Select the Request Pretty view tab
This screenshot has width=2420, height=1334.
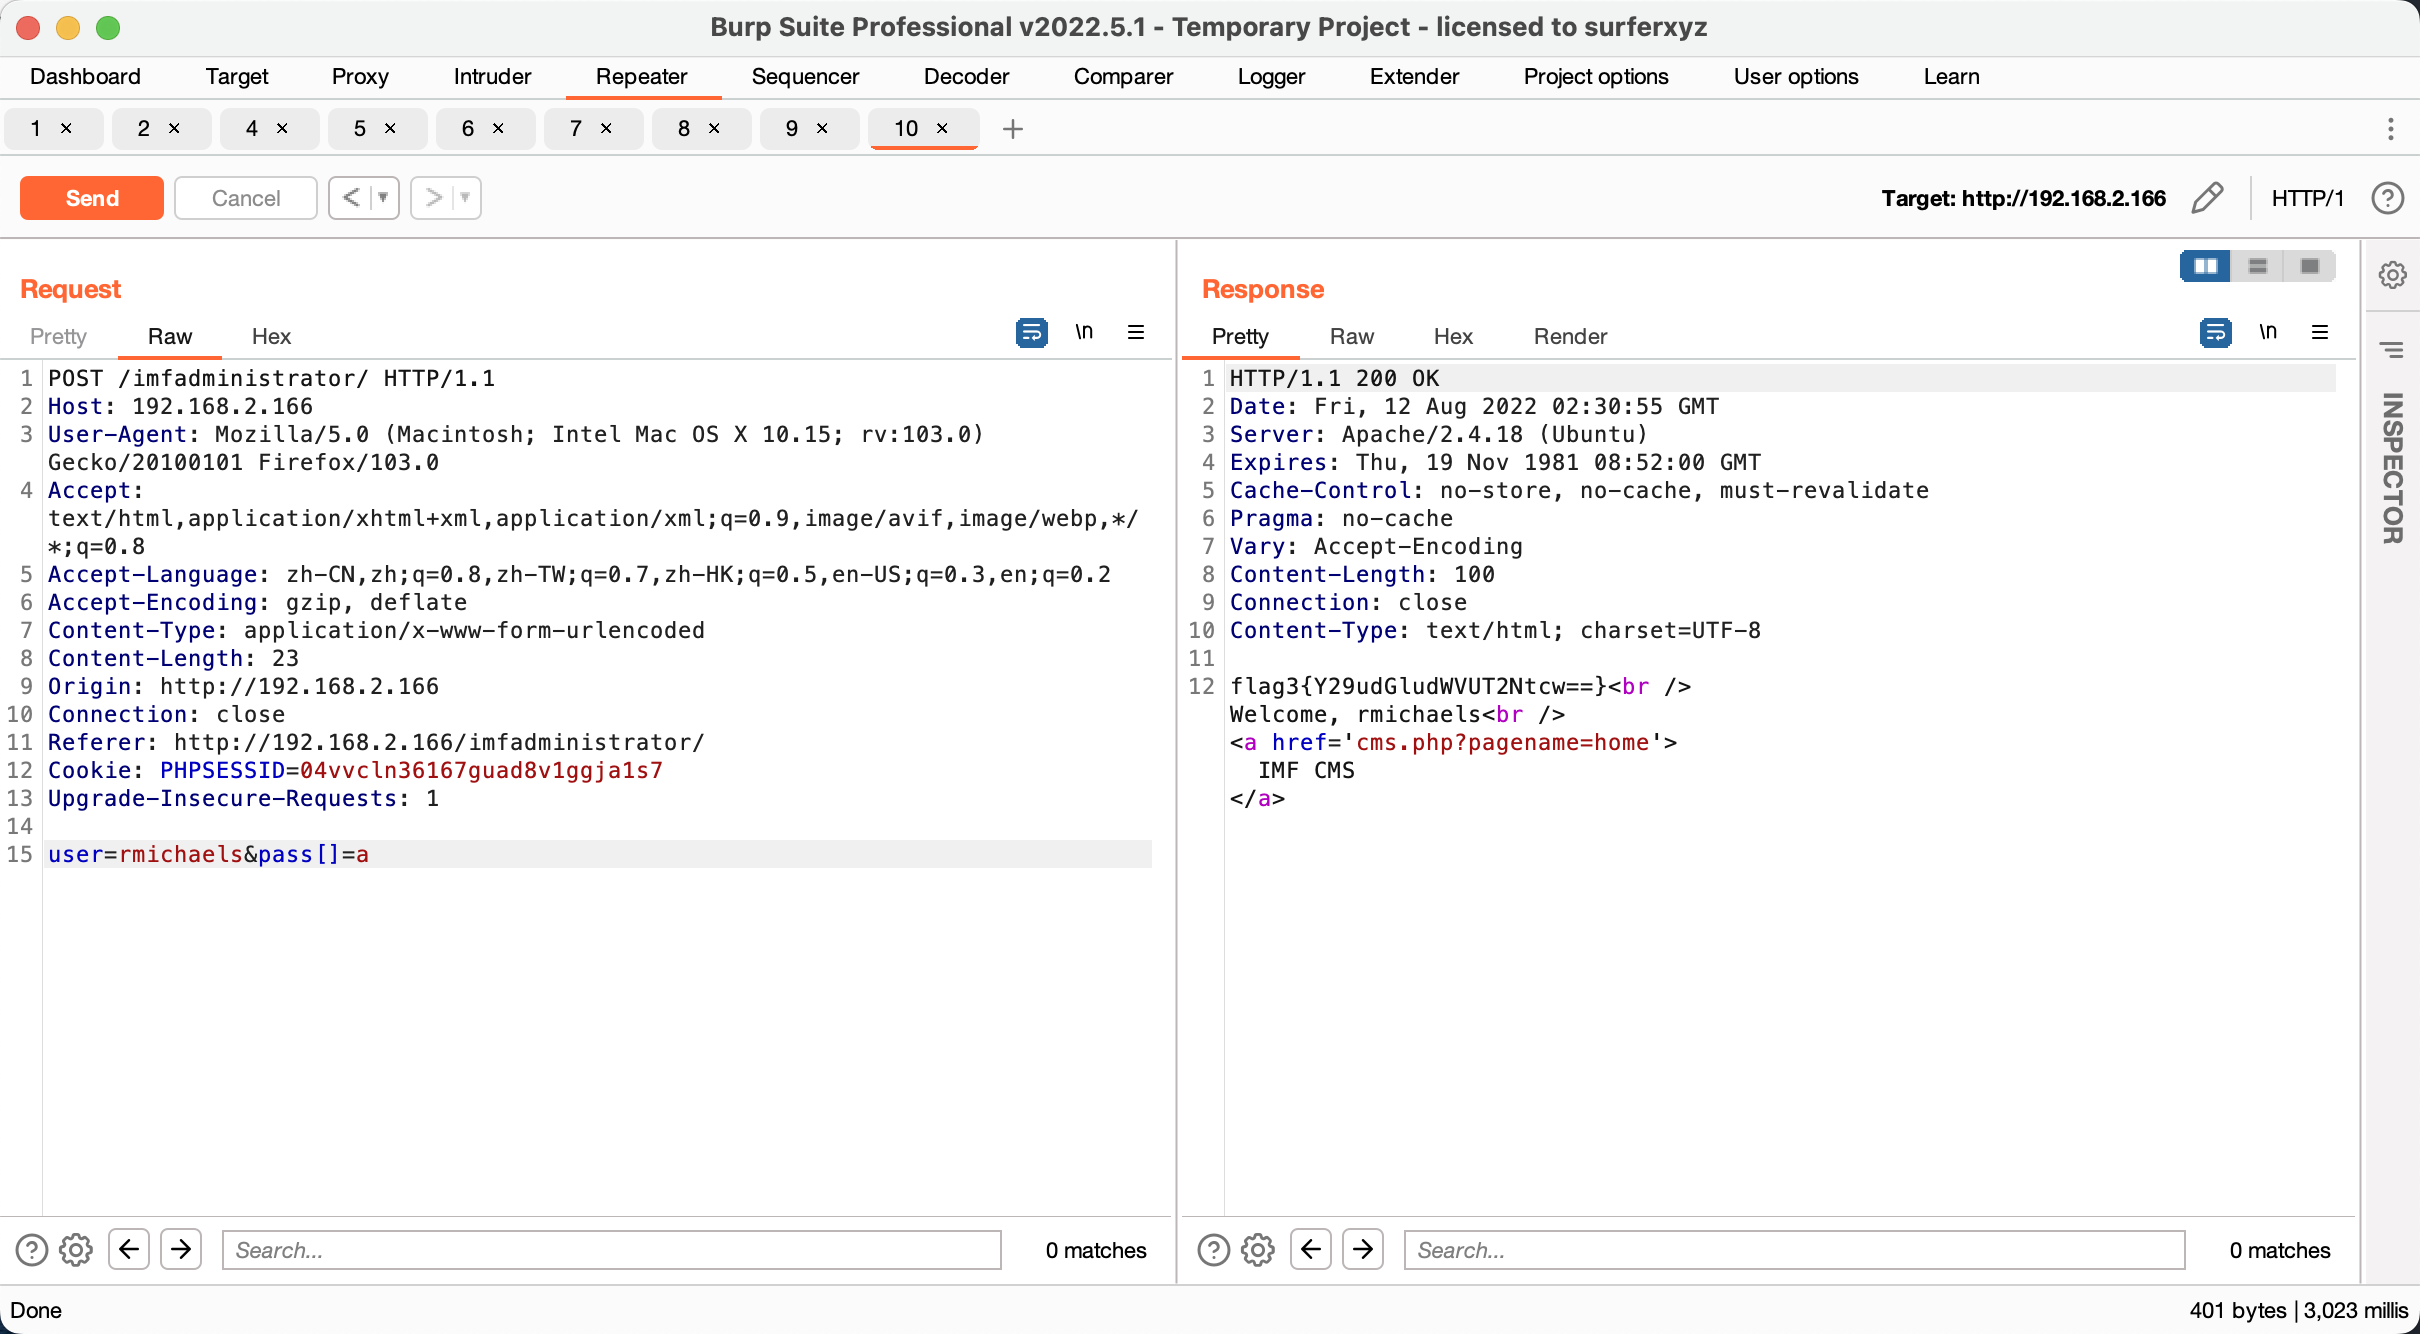point(58,337)
